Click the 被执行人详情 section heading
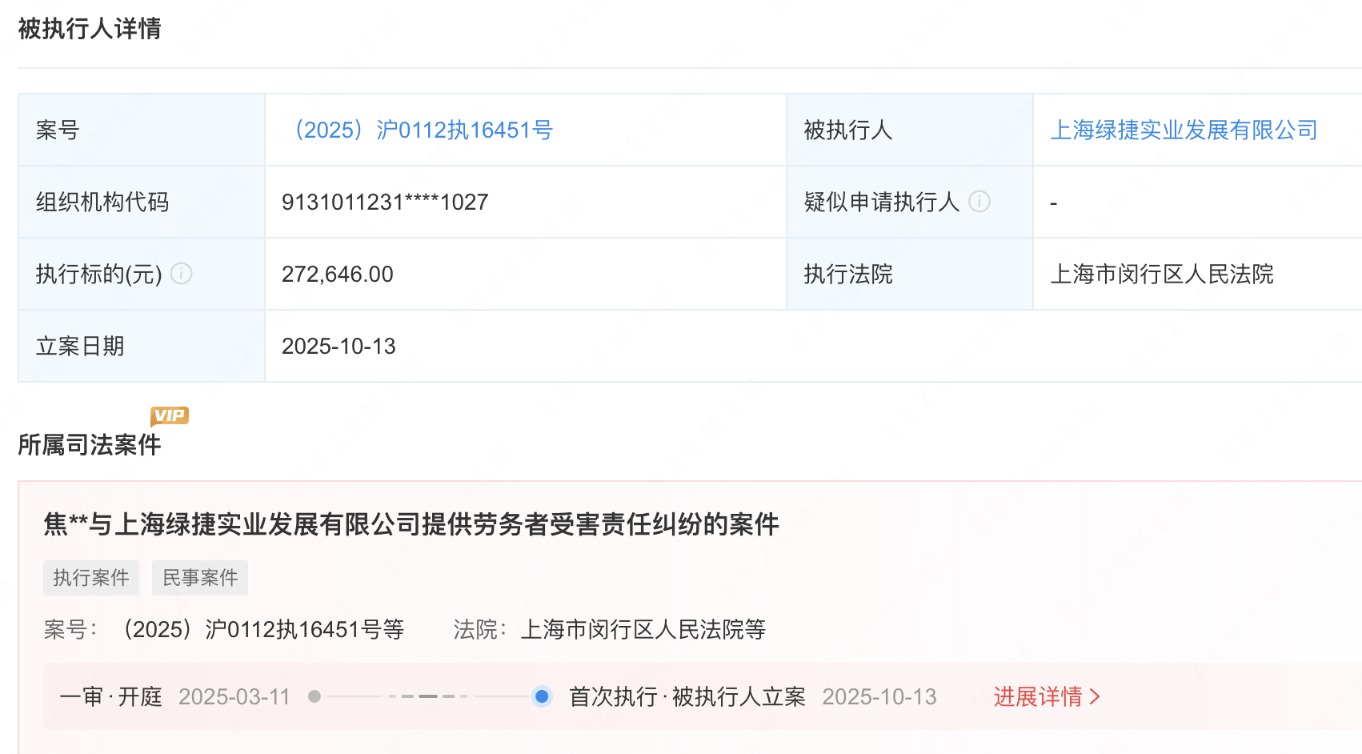1362x754 pixels. [90, 29]
